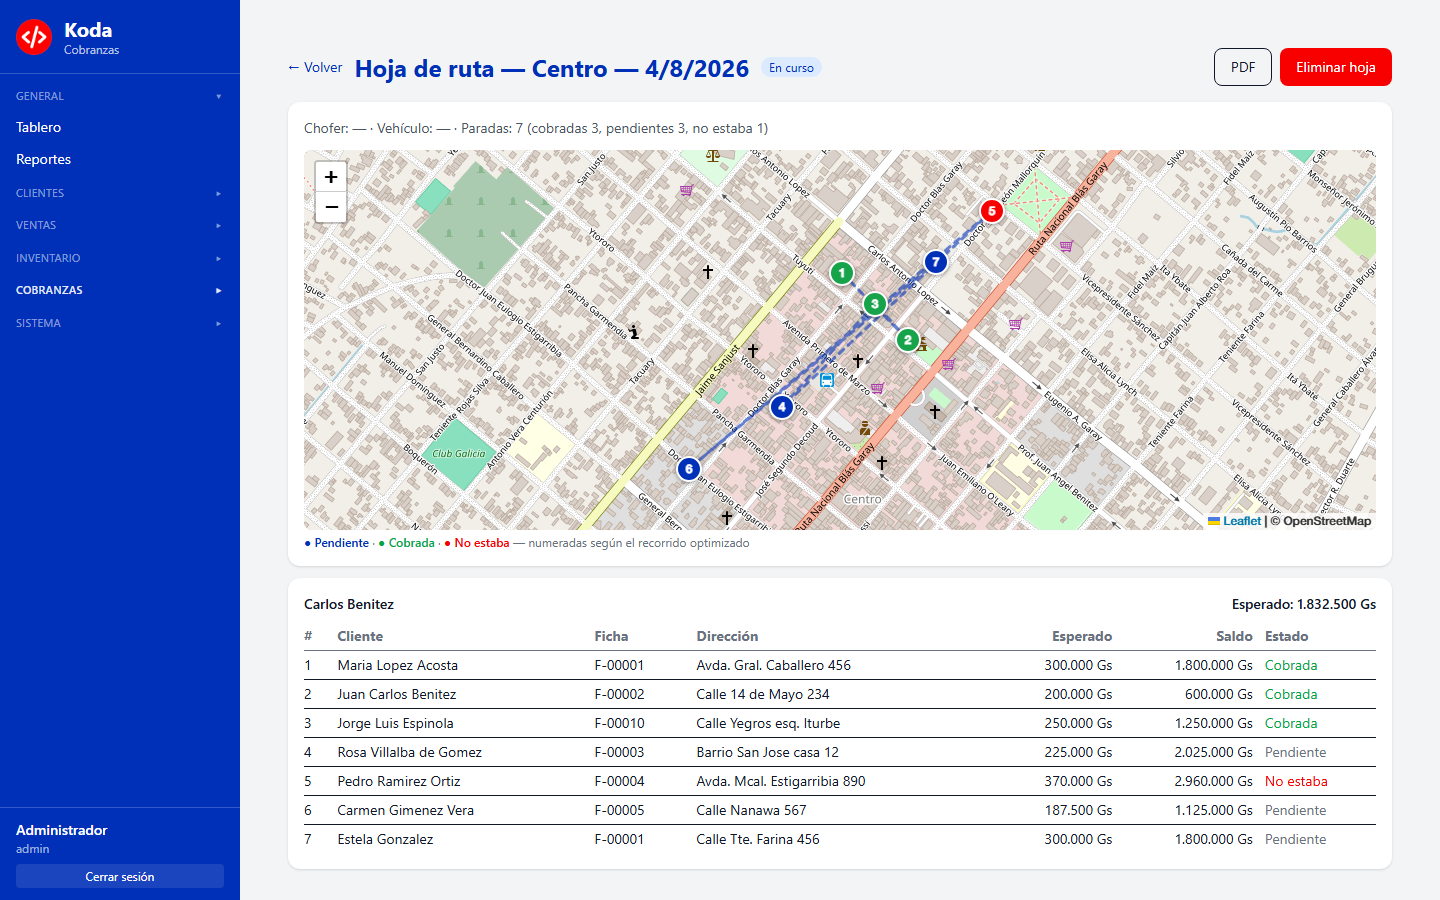Image resolution: width=1440 pixels, height=900 pixels.
Task: Click the No estaba status for Pedro Ramirez
Action: tap(1296, 781)
